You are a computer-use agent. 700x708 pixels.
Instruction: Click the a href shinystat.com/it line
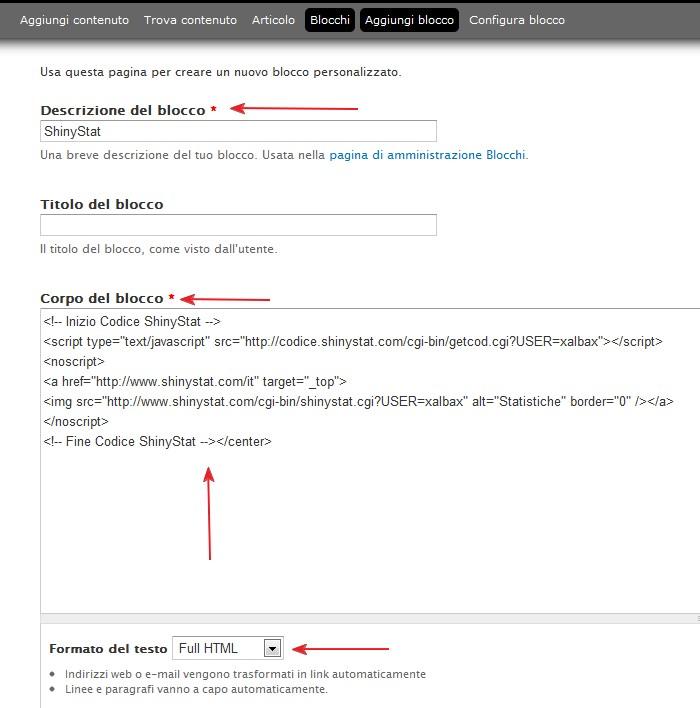(x=195, y=382)
